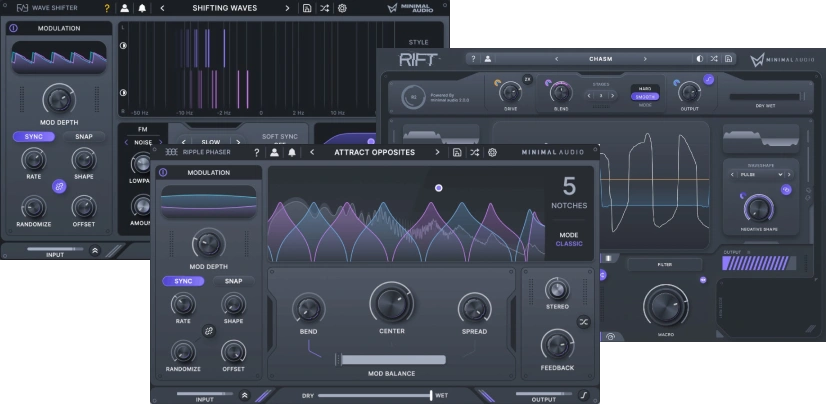This screenshot has width=826, height=404.
Task: Toggle the Wave Shifter SNAP button
Action: pos(84,136)
